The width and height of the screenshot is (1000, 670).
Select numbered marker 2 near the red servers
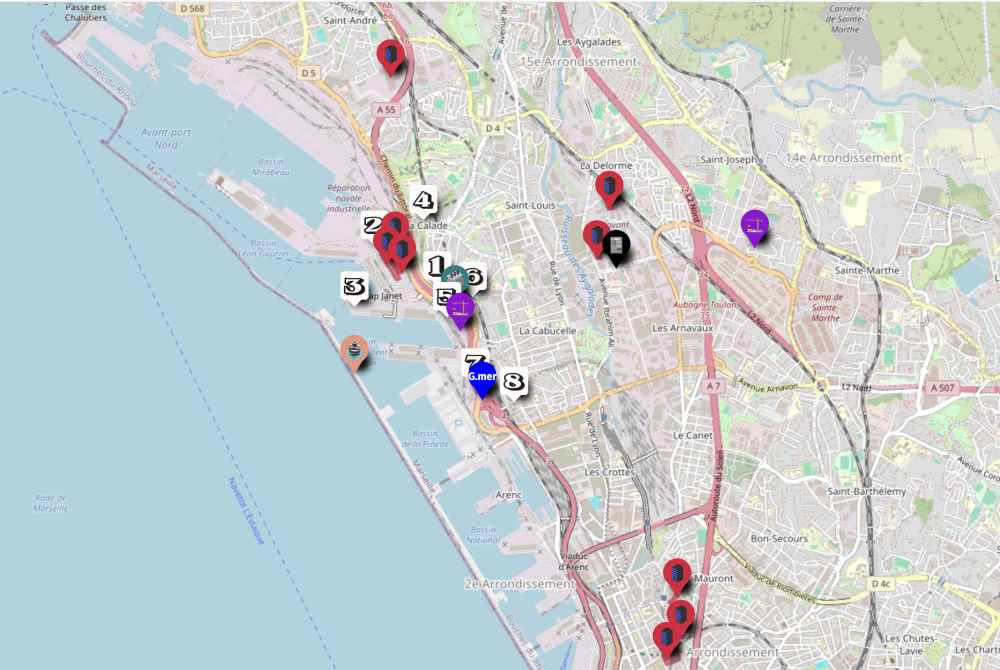[373, 225]
